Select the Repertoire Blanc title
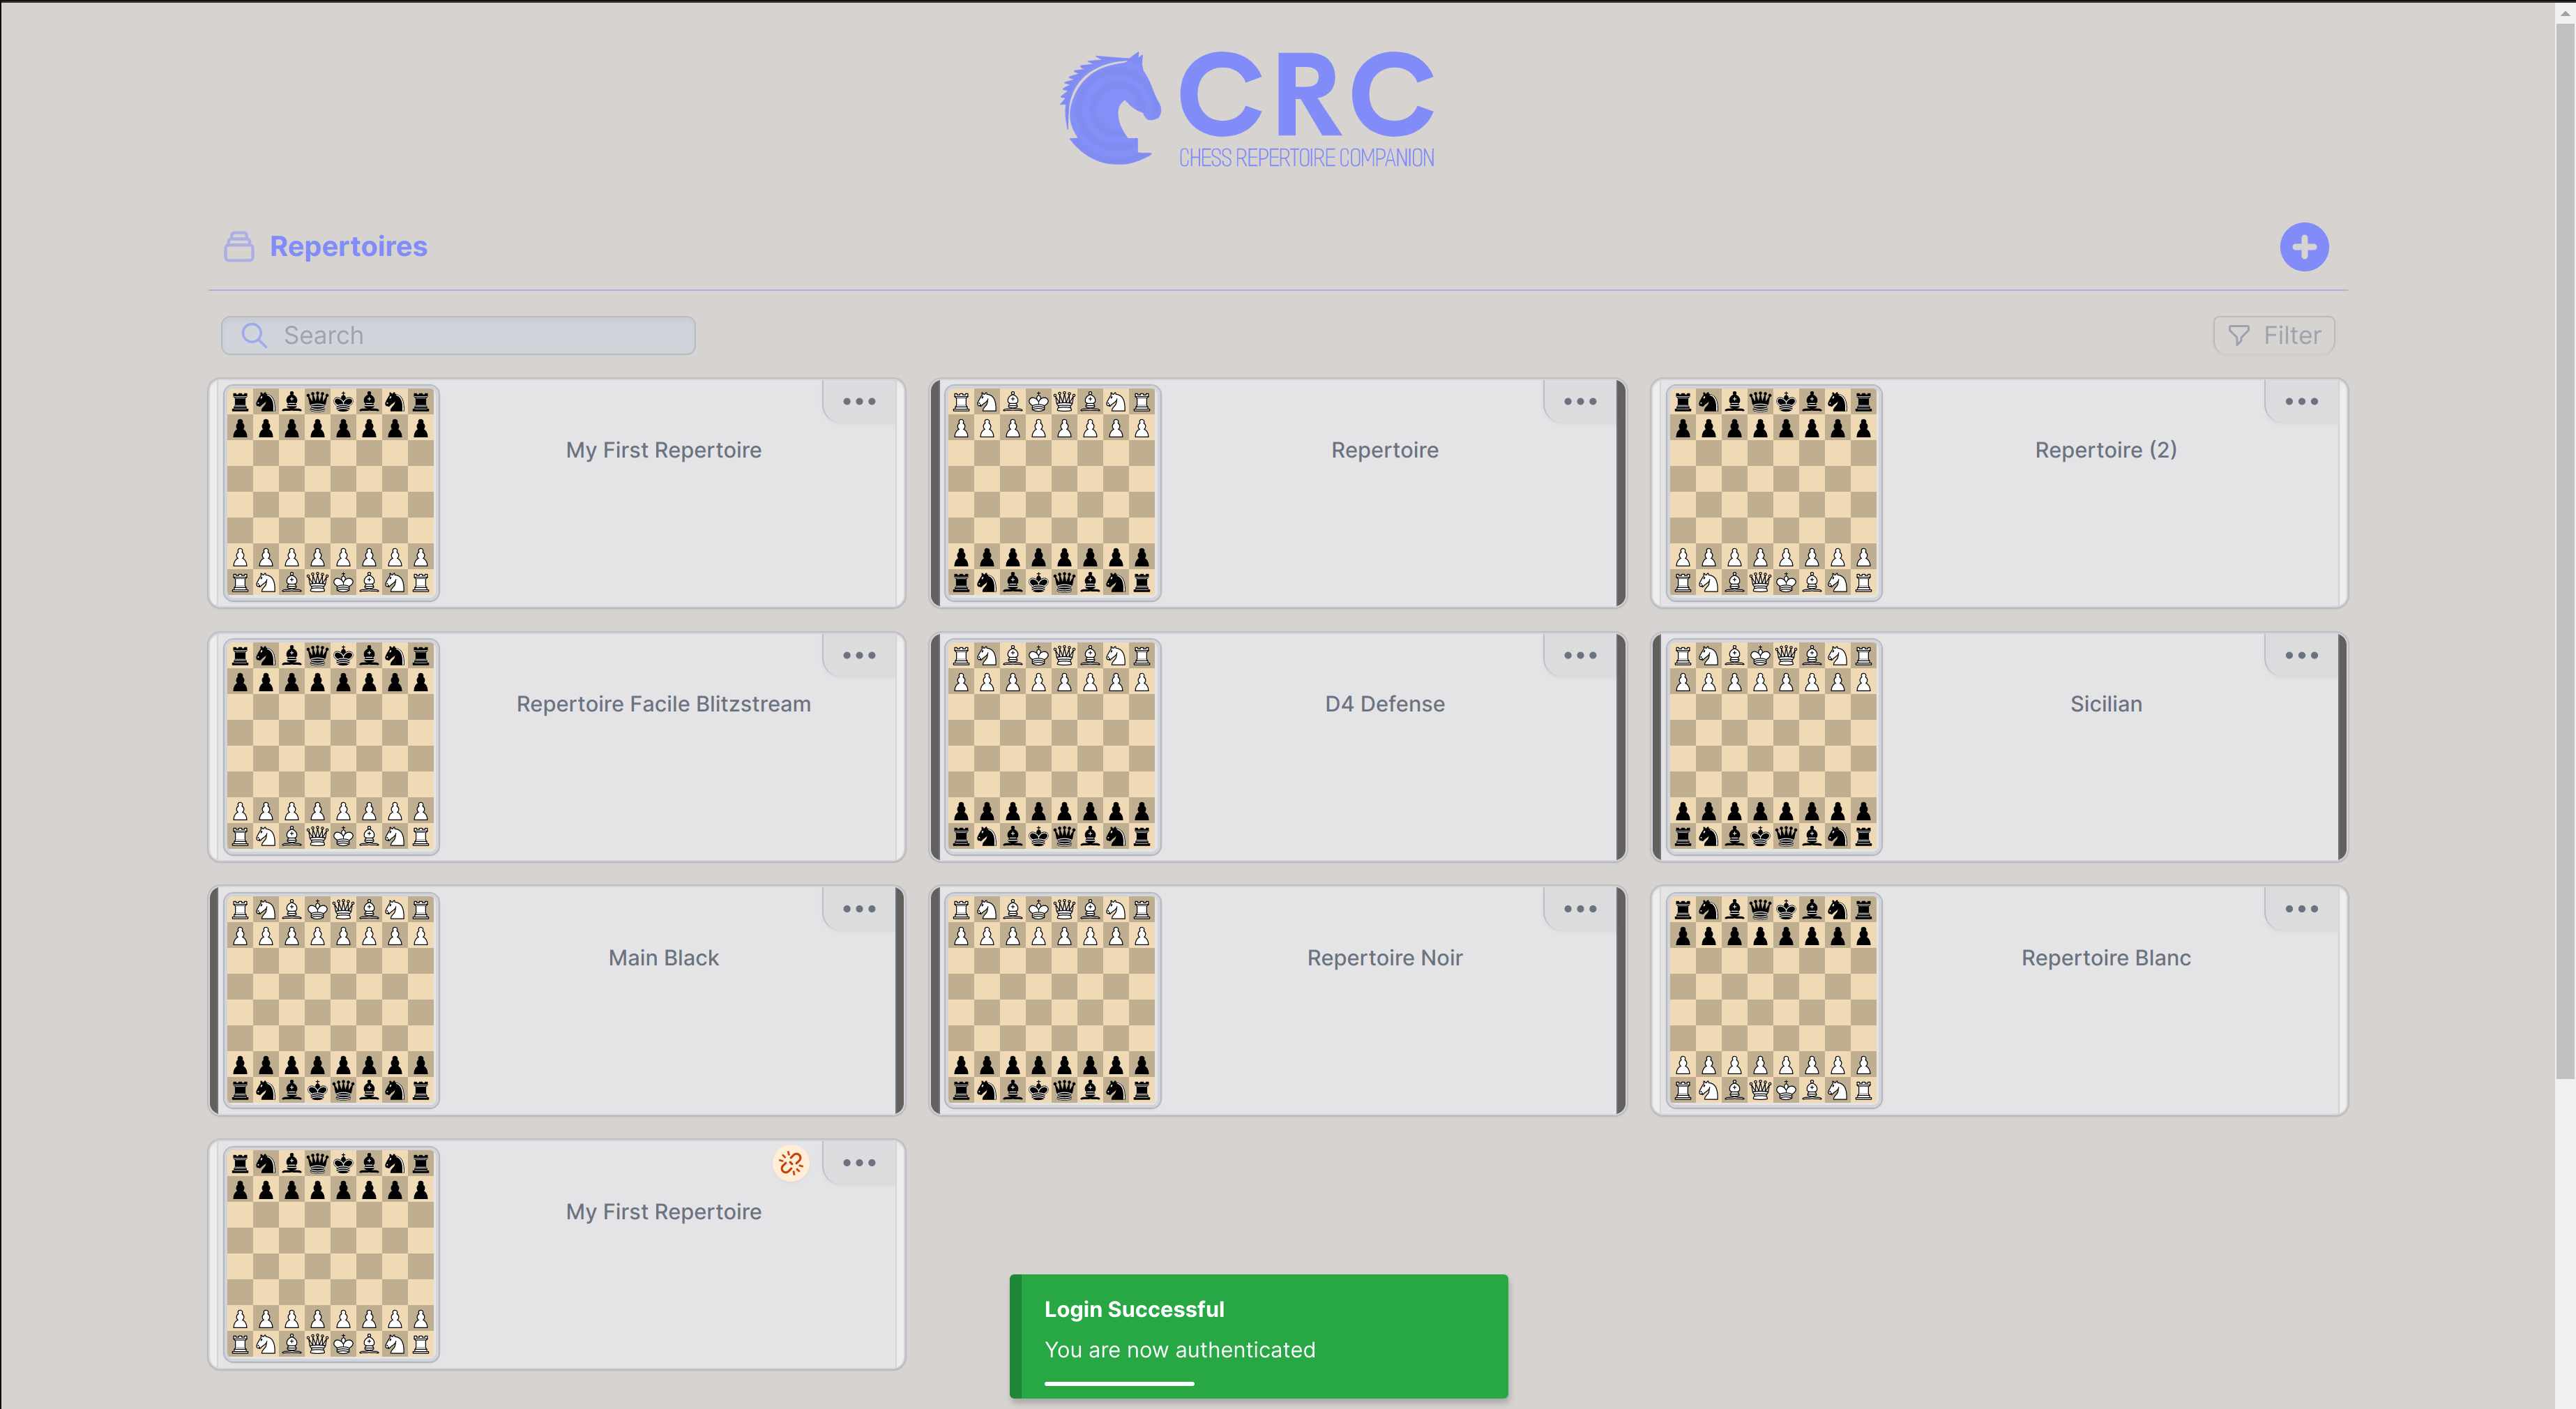Screen dimensions: 2576x1409 coord(2106,958)
